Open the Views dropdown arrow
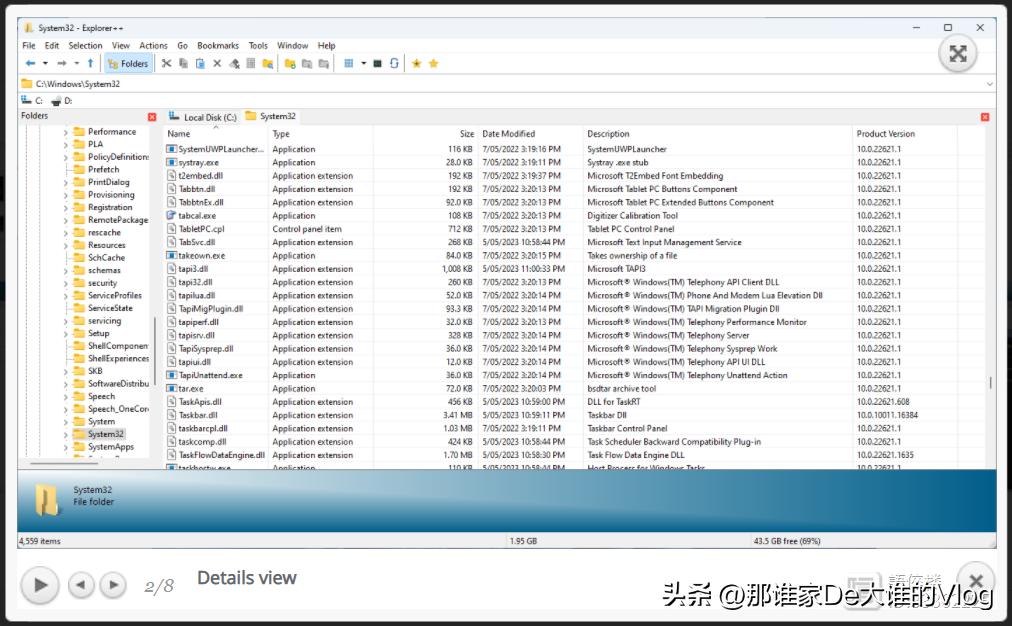Screen dimensions: 1012x626 pyautogui.click(x=362, y=62)
